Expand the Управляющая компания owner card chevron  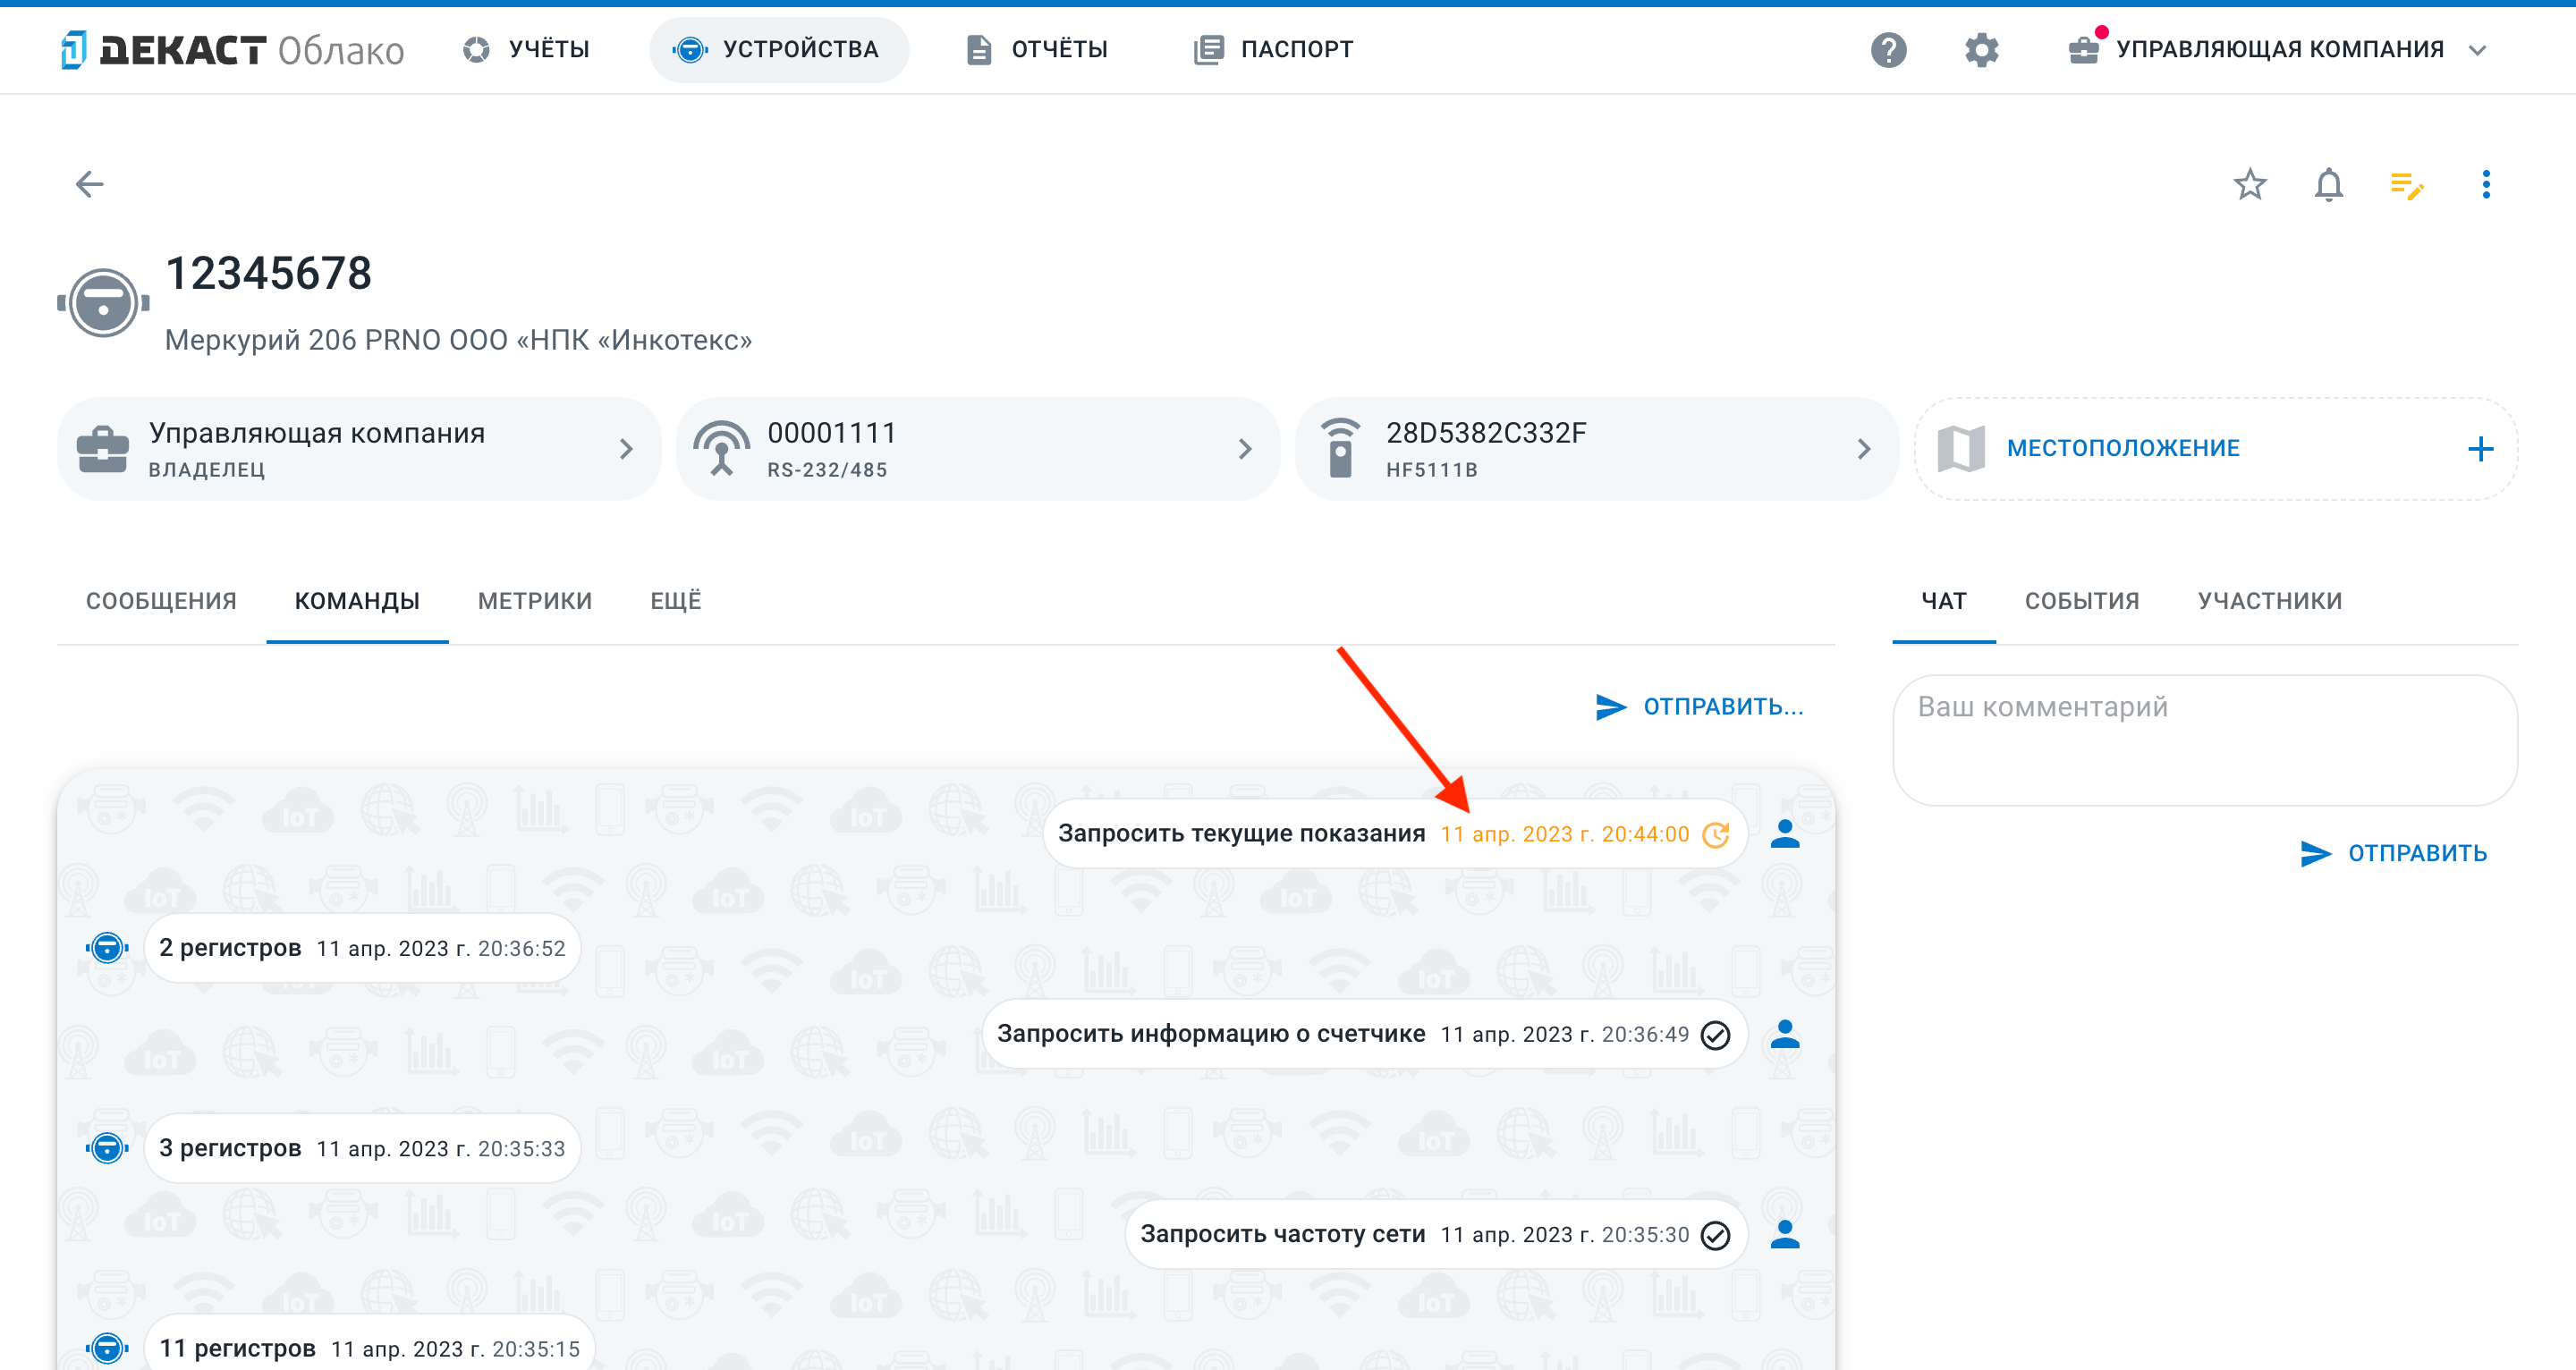[x=626, y=449]
